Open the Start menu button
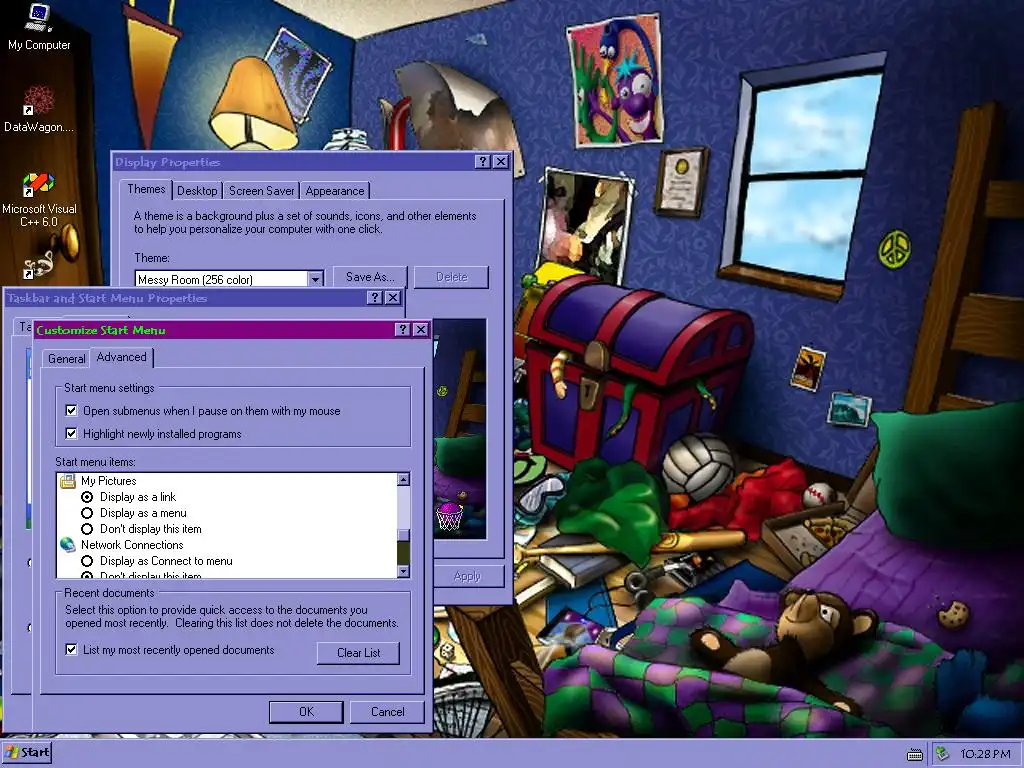Screen dimensions: 1024x768 coord(27,753)
